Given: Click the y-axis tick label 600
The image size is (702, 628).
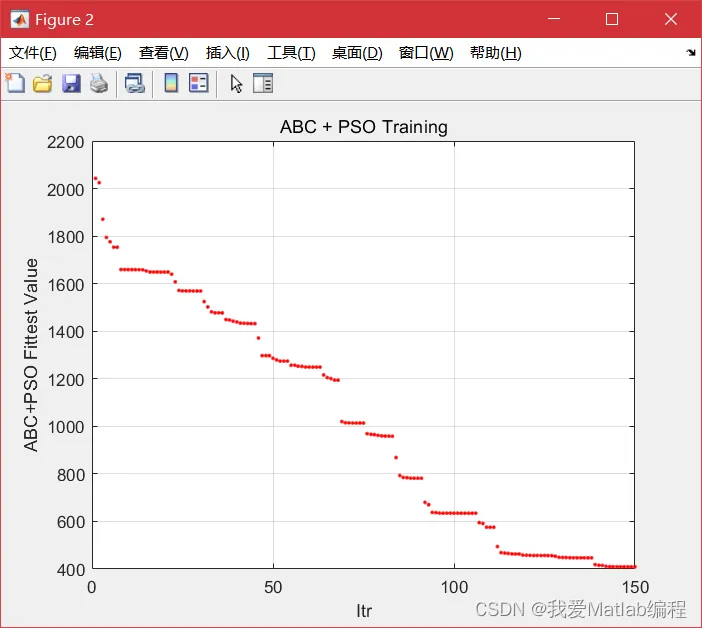Looking at the screenshot, I should (x=71, y=522).
